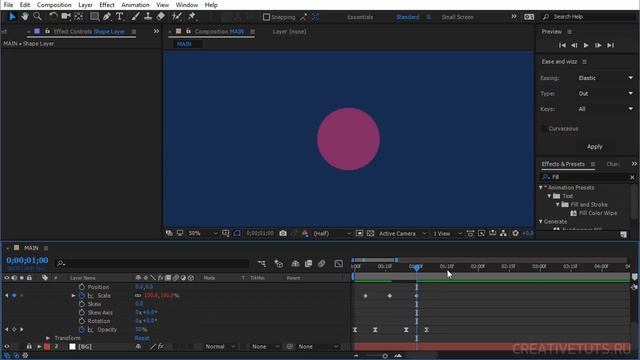Image resolution: width=640 pixels, height=360 pixels.
Task: Click Reset next to Transform
Action: pyautogui.click(x=142, y=338)
